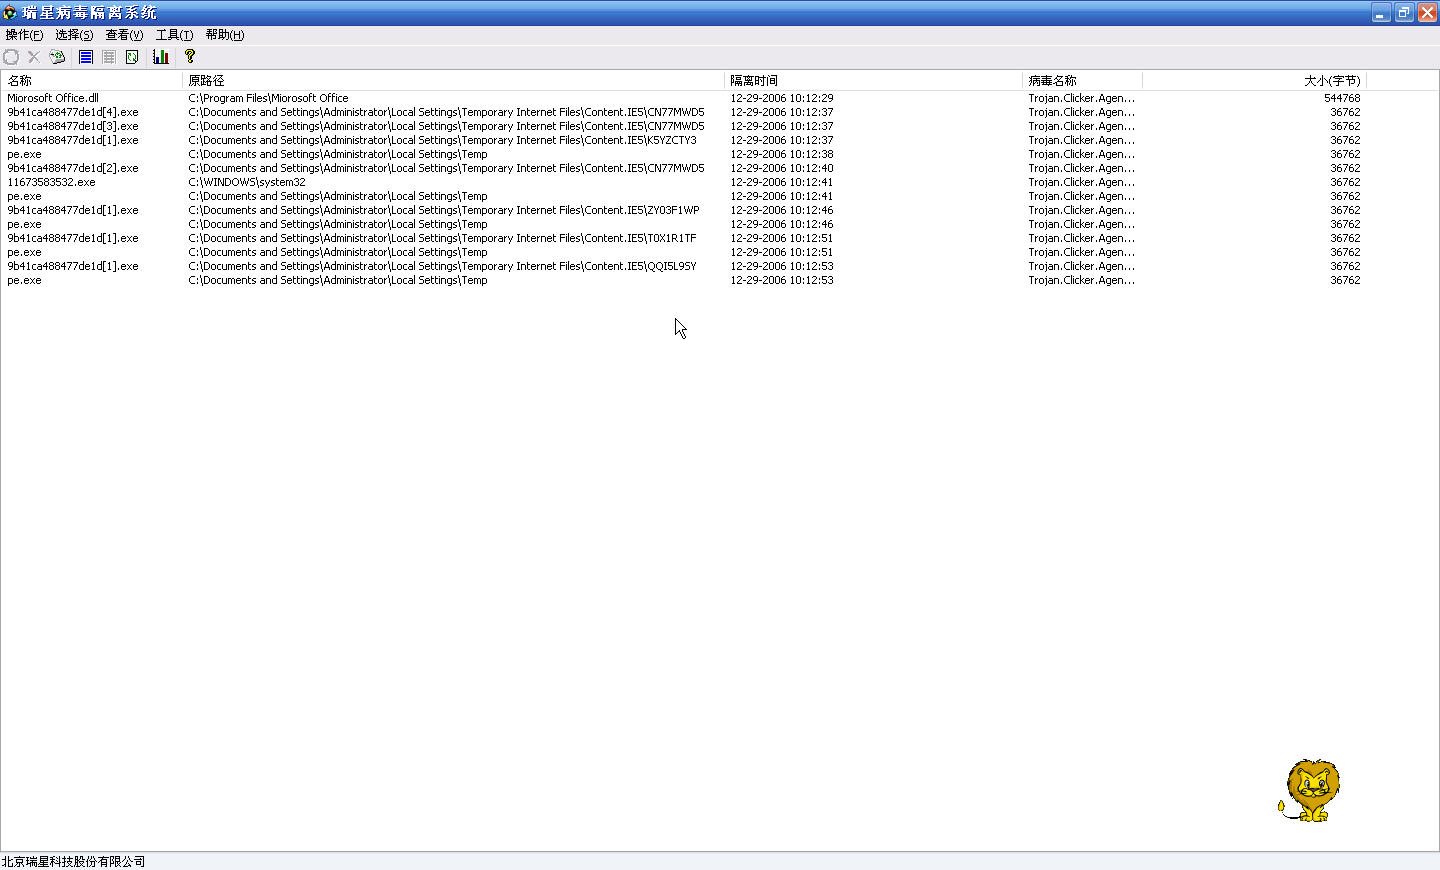Click the path ending in Content.IE5\ZY03F1WP
The width and height of the screenshot is (1440, 870).
pos(444,210)
